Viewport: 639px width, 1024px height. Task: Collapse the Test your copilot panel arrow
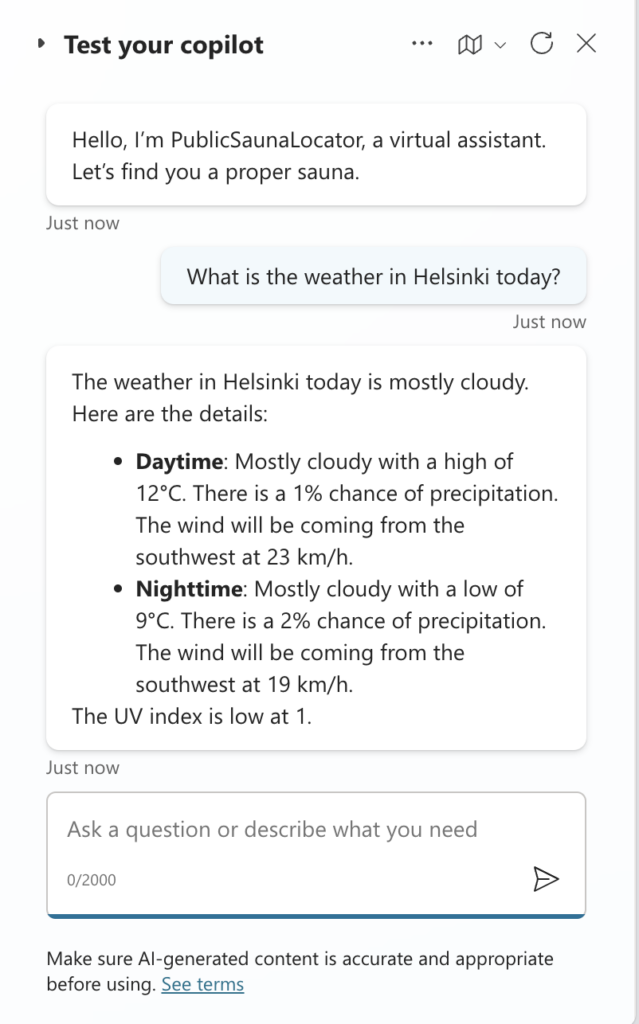tap(41, 44)
